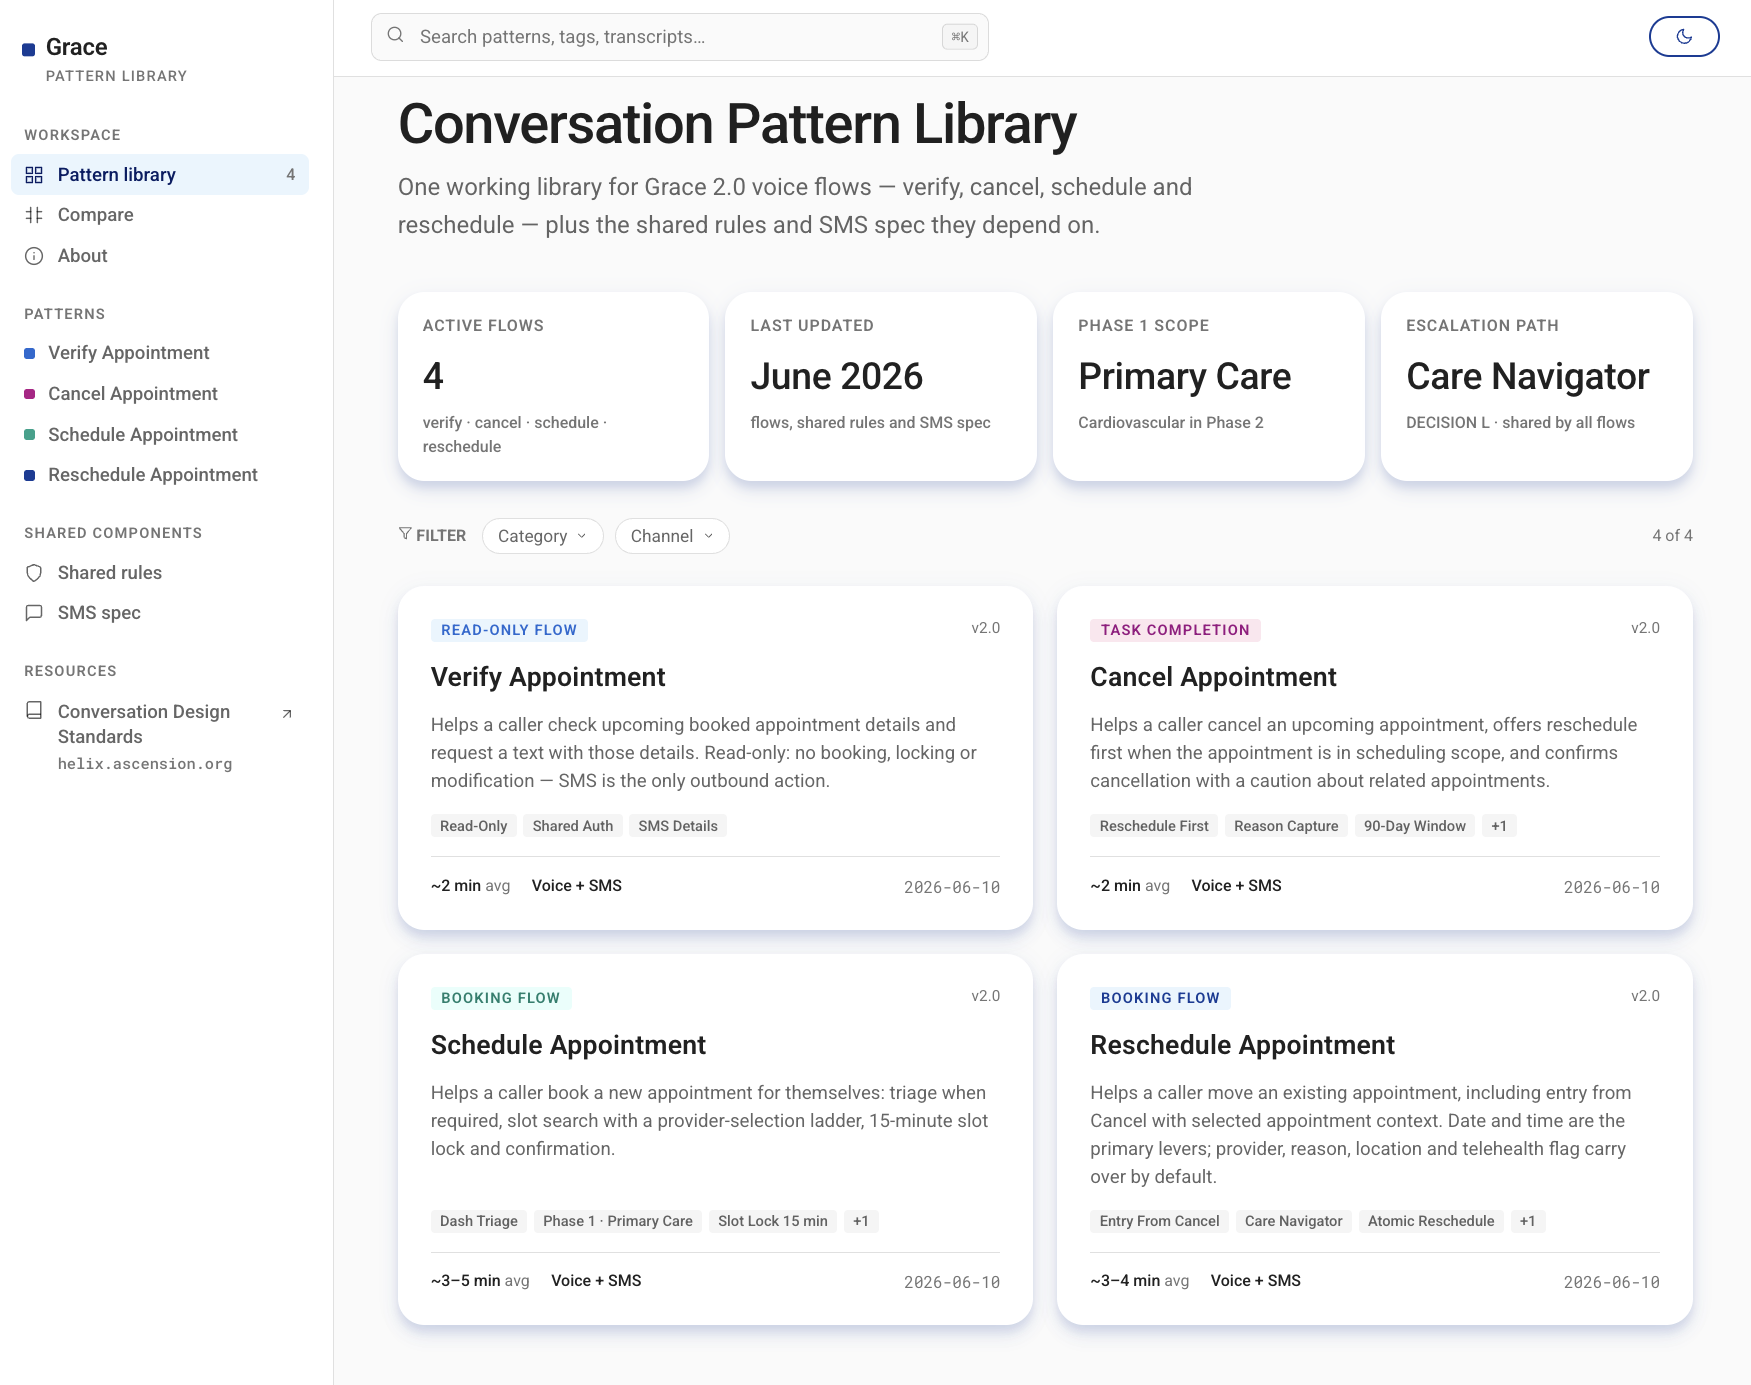Screen dimensions: 1751x1385
Task: Select Cancel Appointment in sidebar patterns
Action: coord(133,394)
